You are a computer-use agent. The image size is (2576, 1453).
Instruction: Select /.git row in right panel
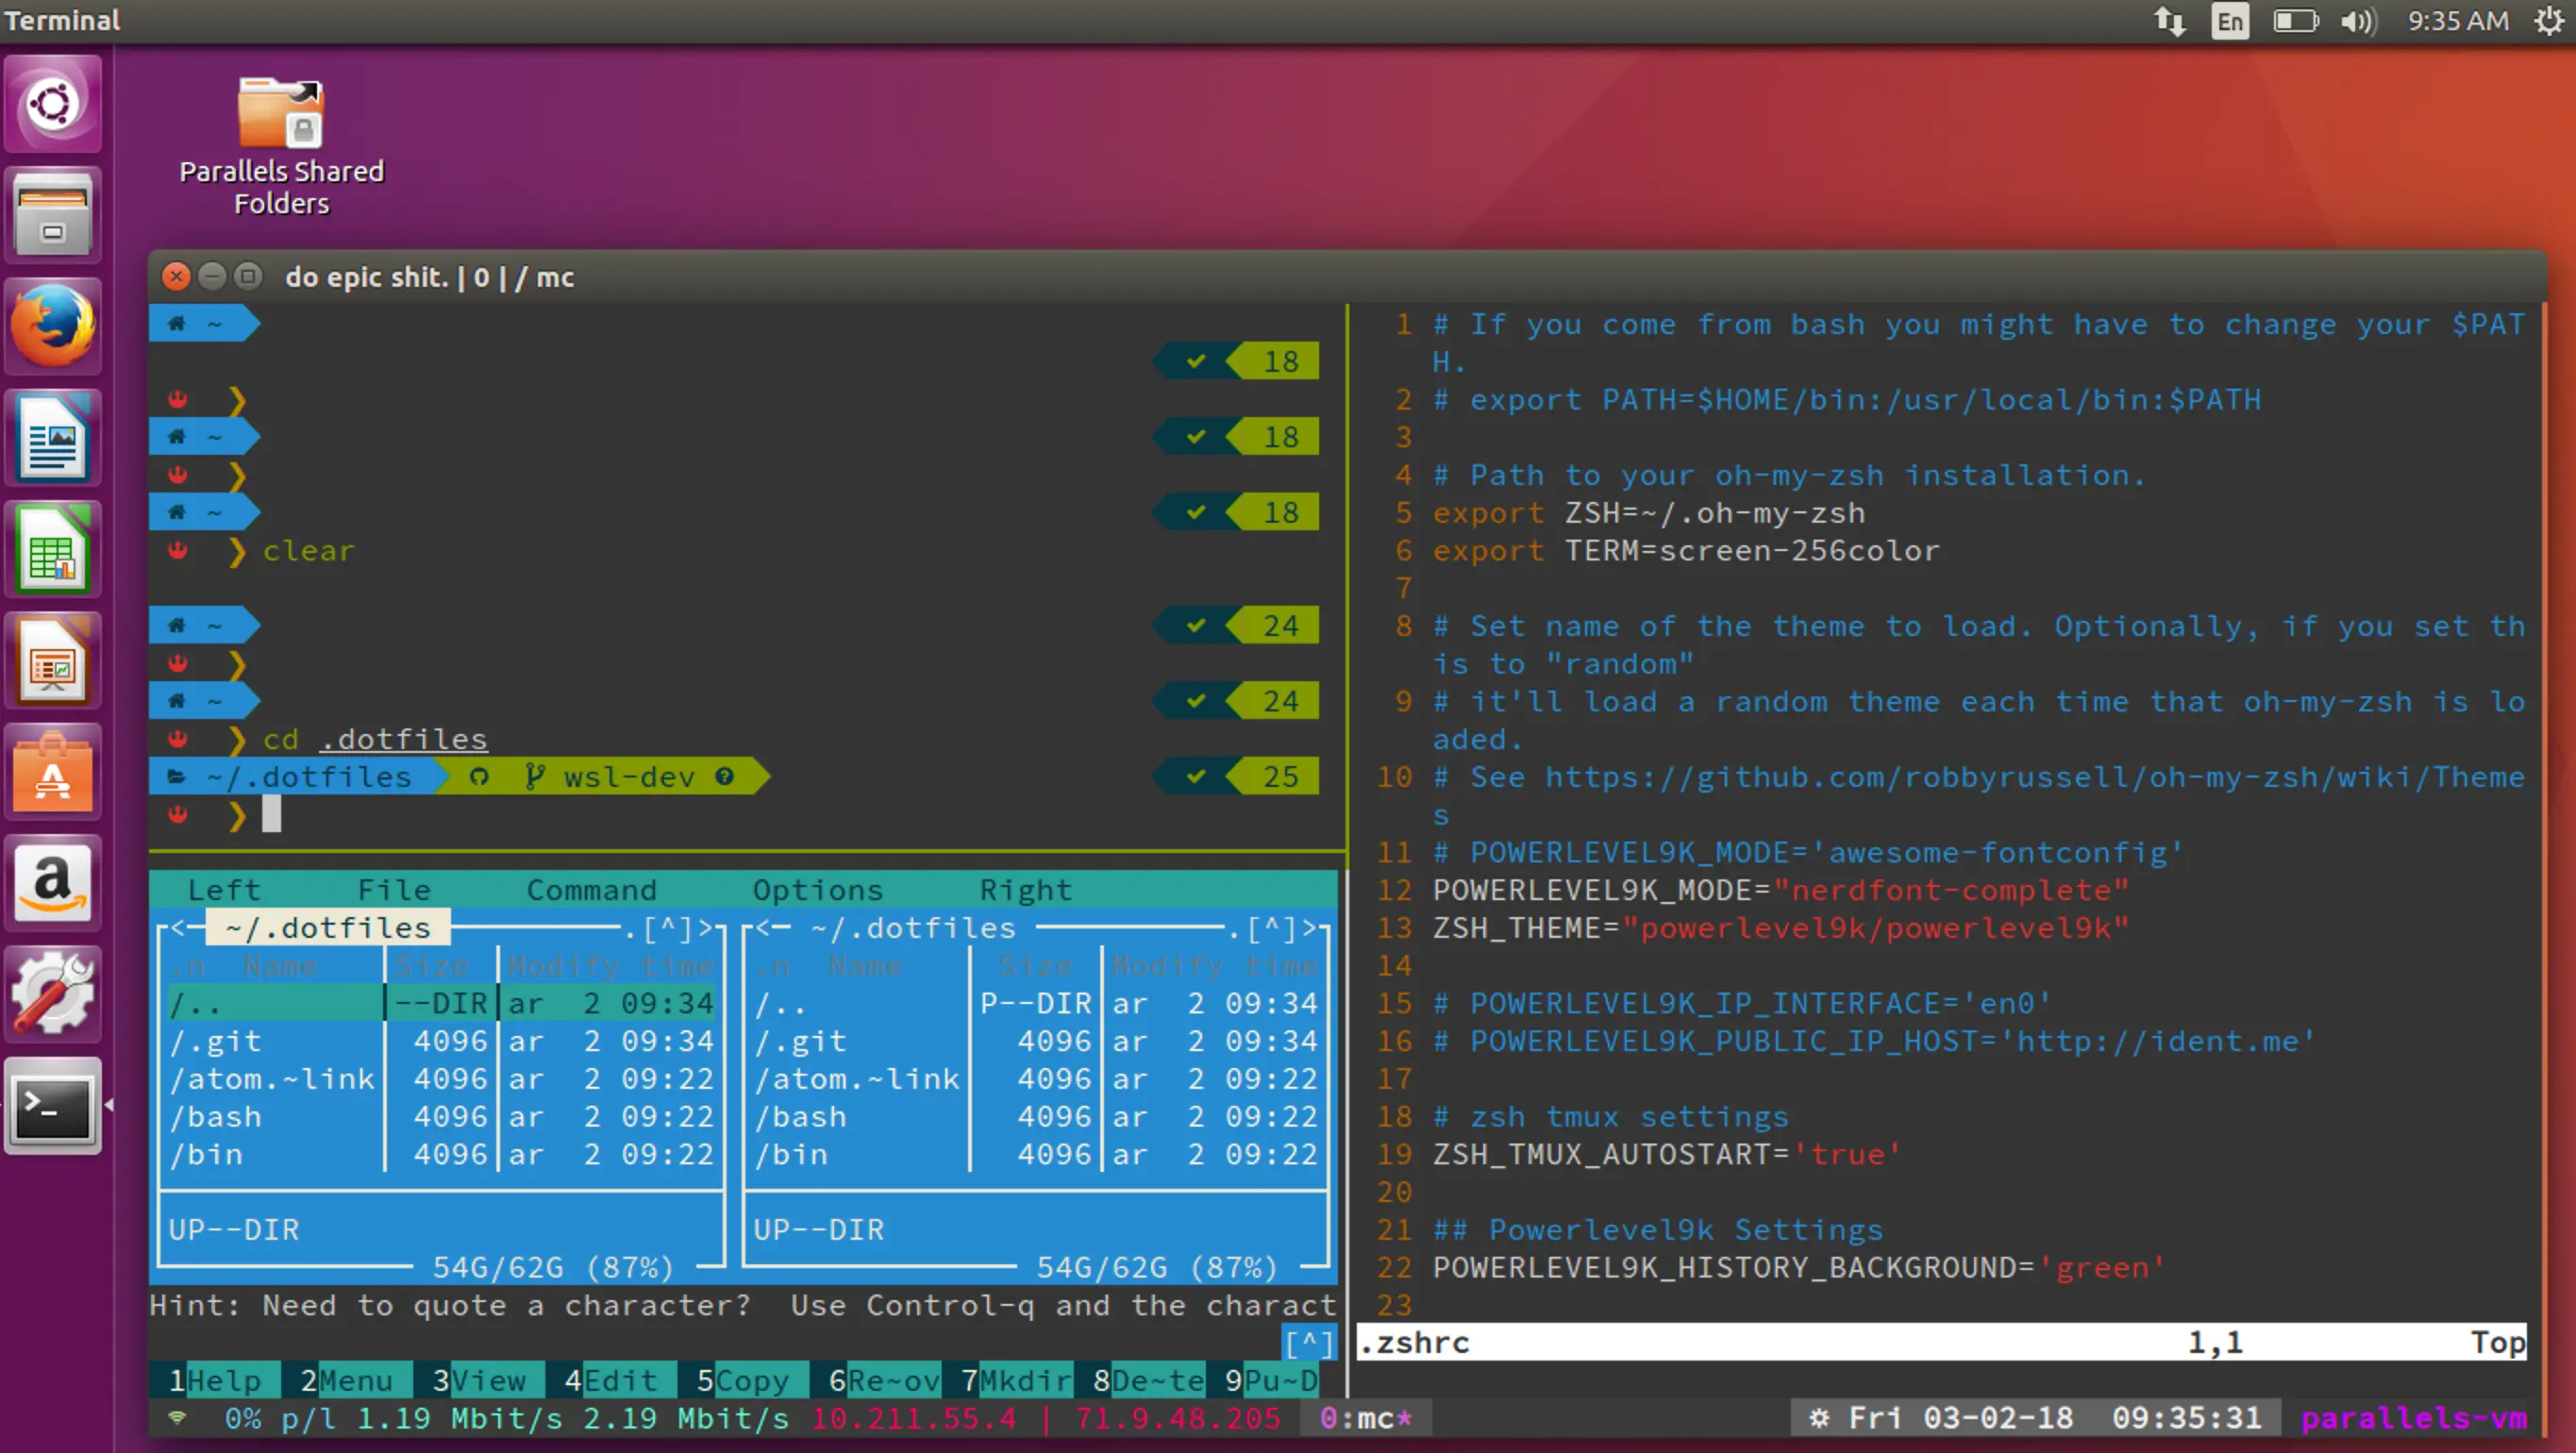tap(1036, 1041)
